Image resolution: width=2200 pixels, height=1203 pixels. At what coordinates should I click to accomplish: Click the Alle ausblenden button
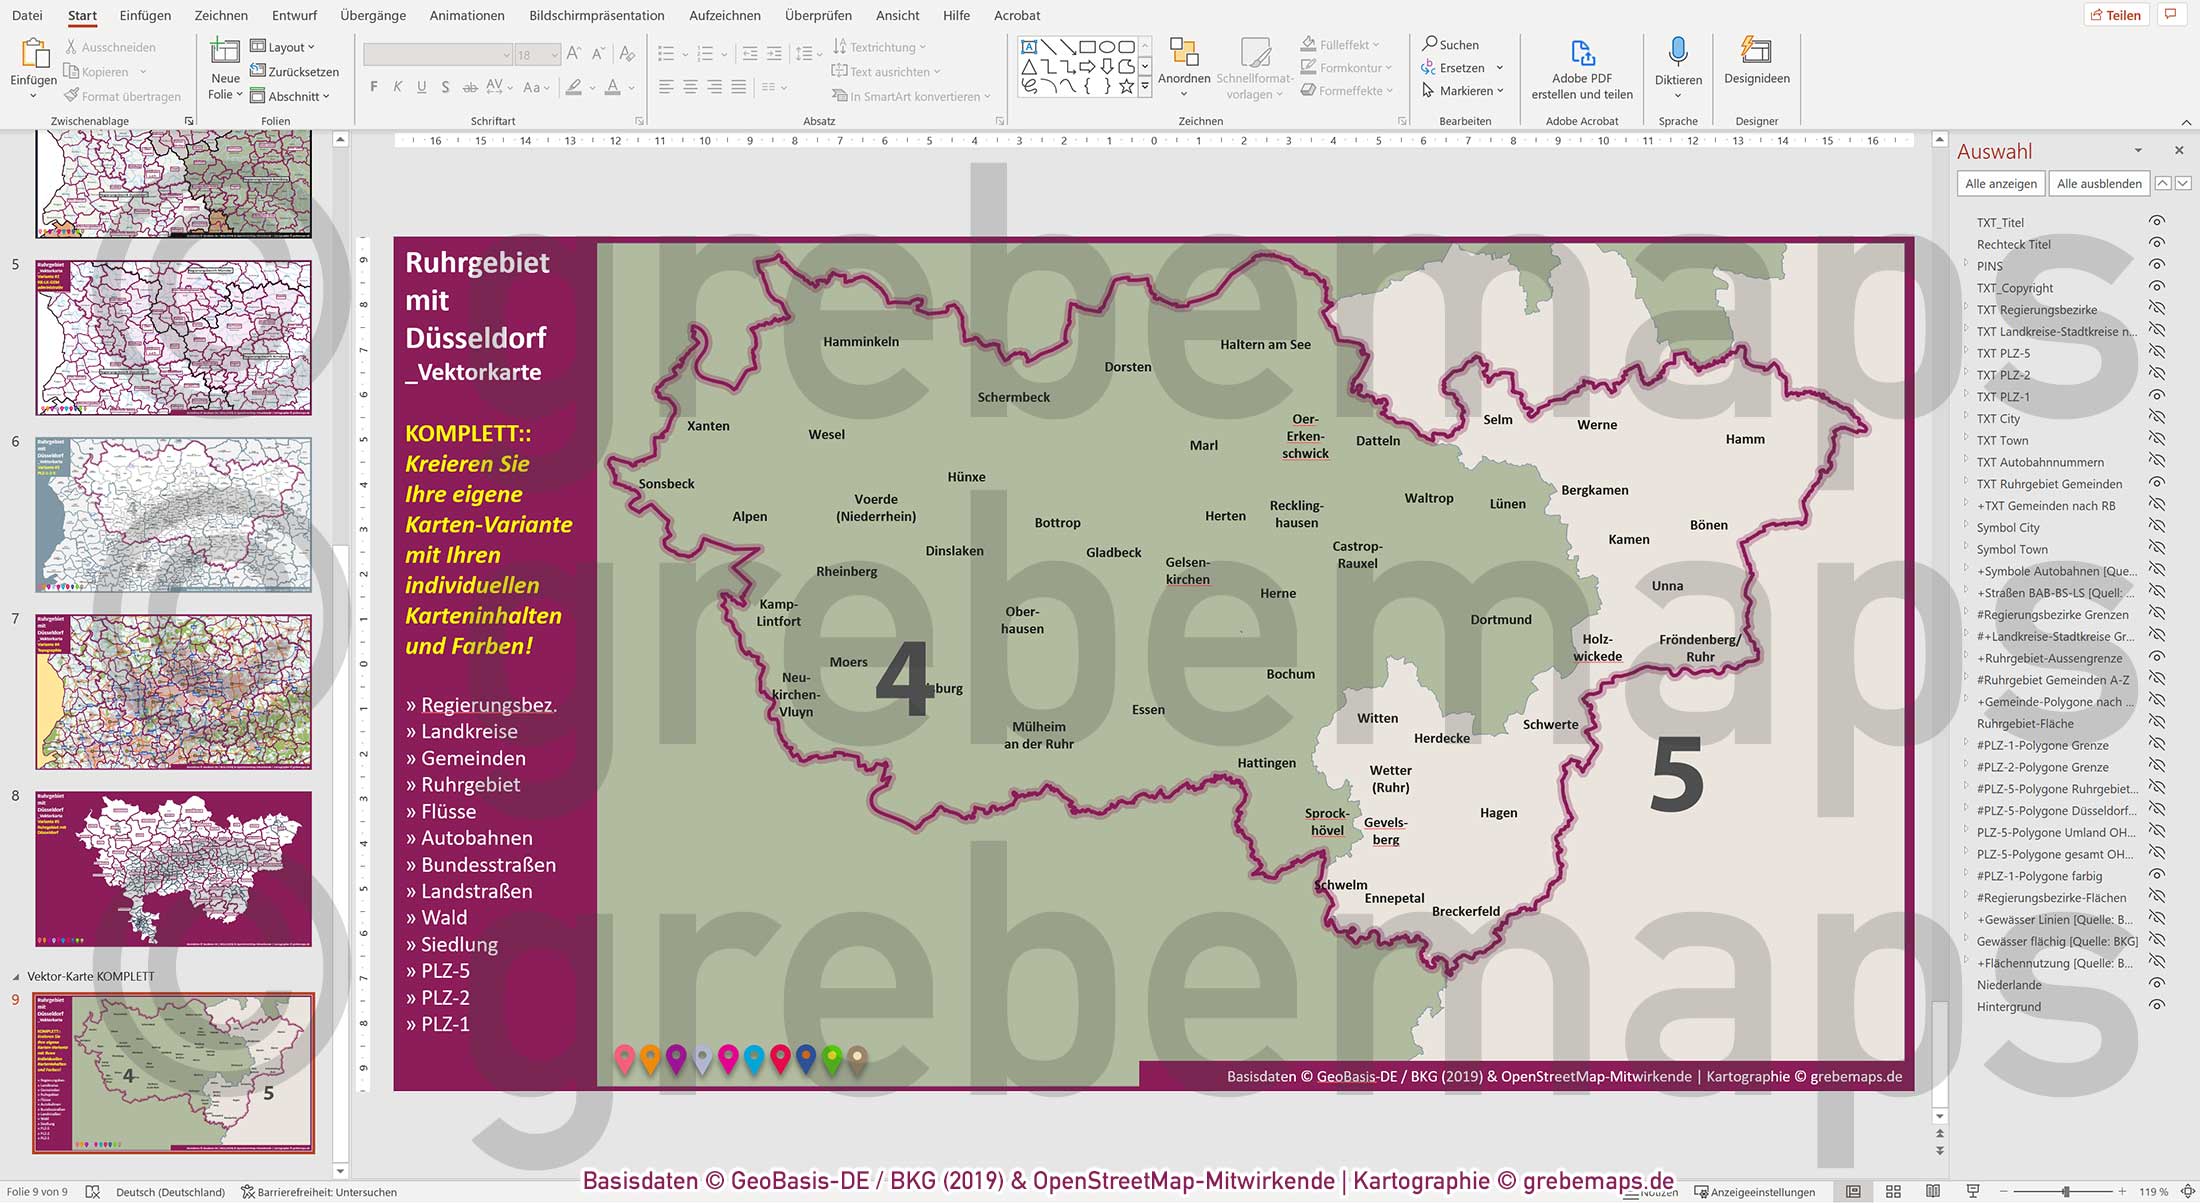tap(2098, 183)
